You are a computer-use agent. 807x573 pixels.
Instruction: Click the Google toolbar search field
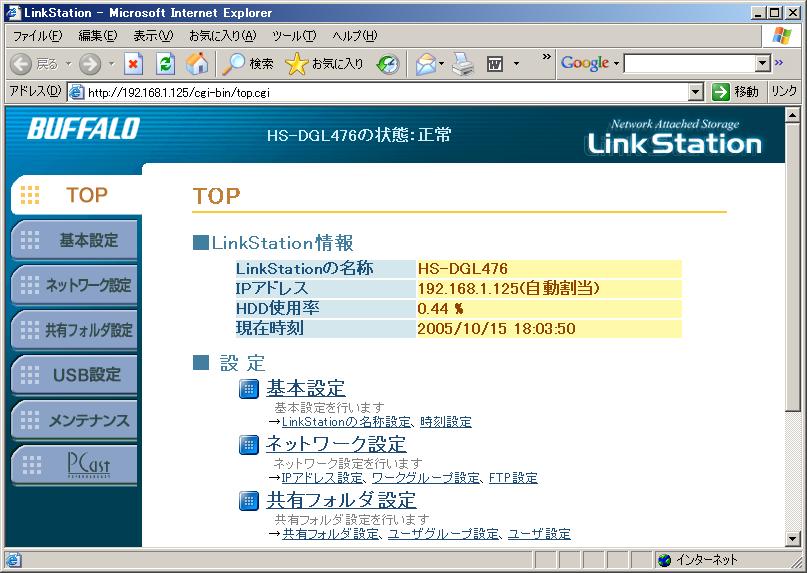click(689, 64)
